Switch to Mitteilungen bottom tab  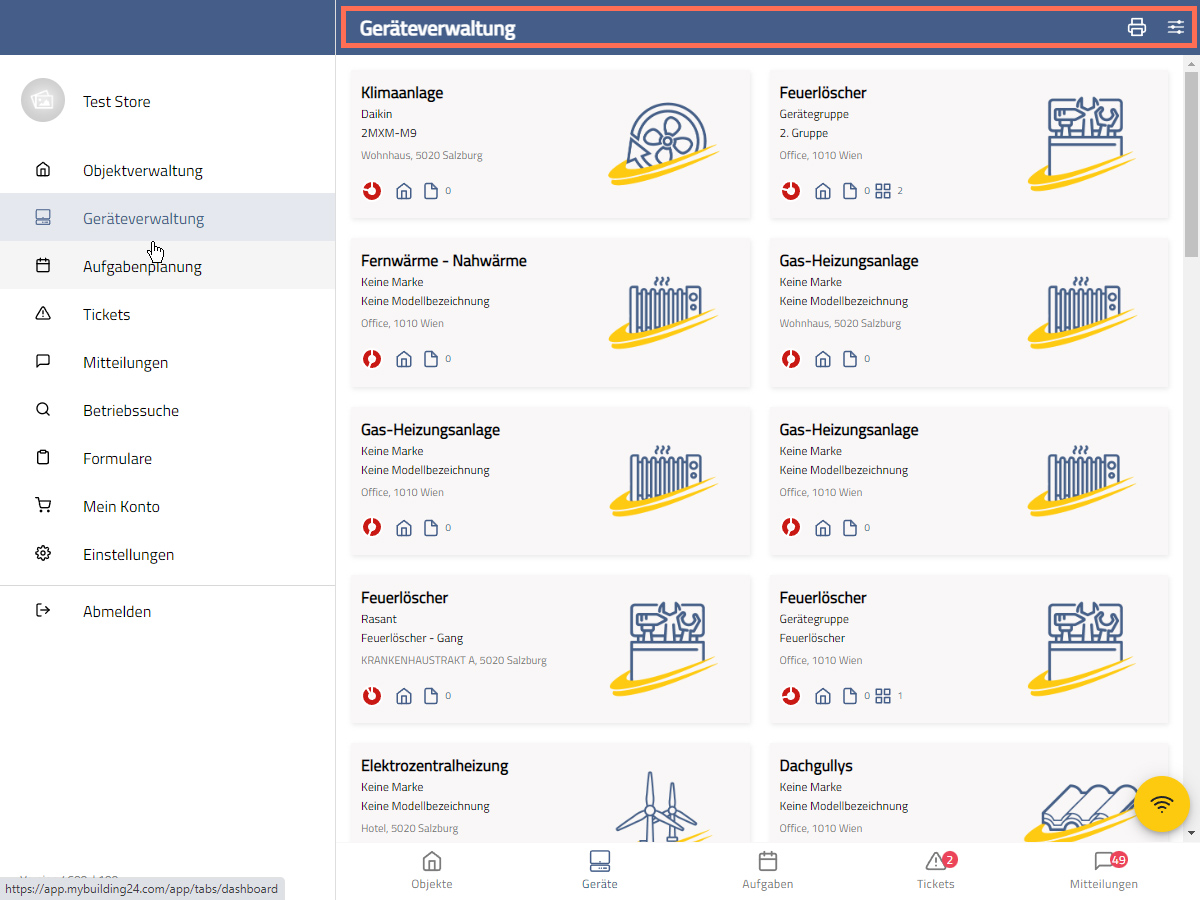point(1104,869)
